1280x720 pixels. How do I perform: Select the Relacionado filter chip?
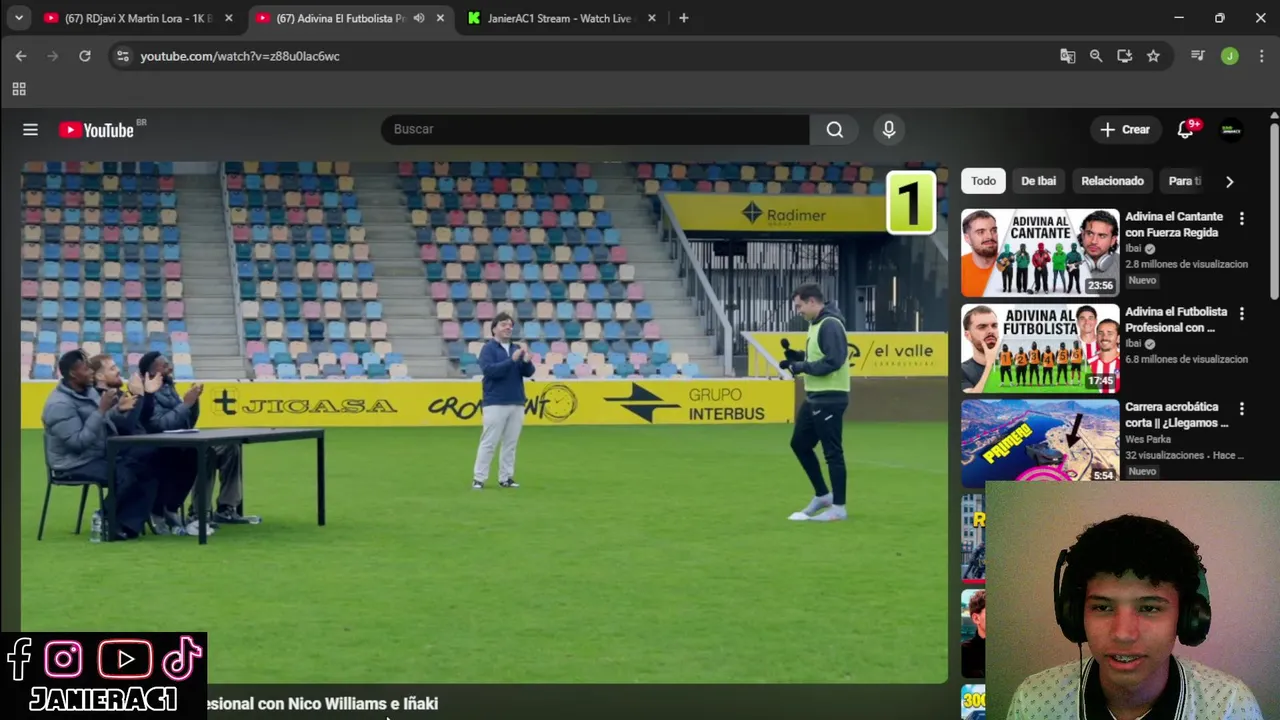(1112, 181)
